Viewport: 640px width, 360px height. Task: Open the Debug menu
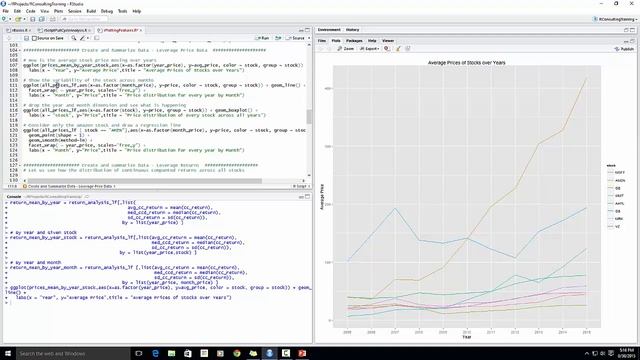tap(107, 11)
